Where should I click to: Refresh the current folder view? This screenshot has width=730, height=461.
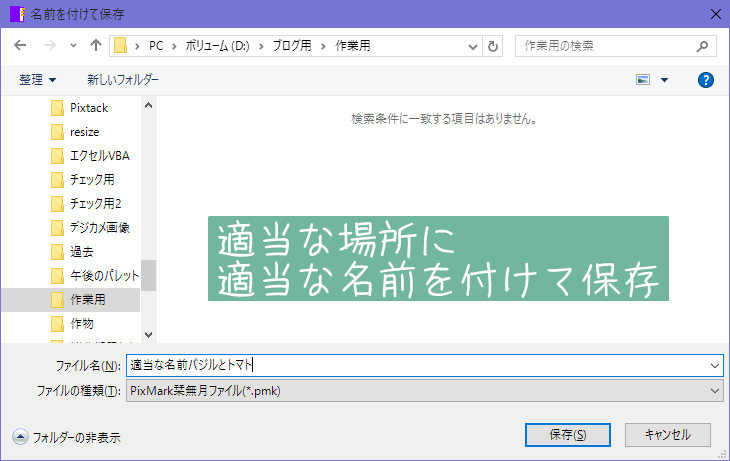click(493, 46)
